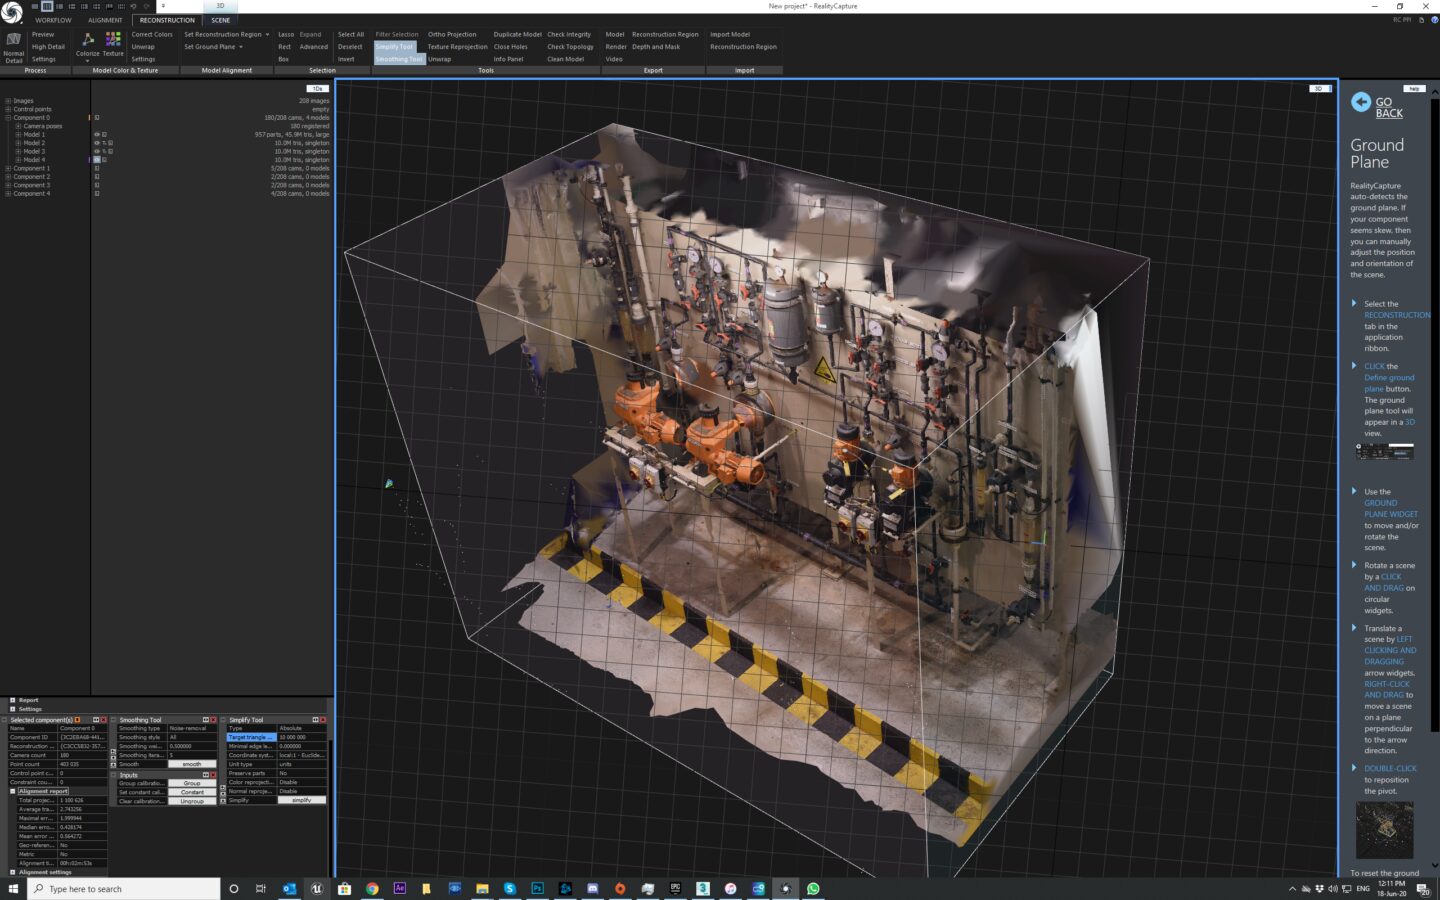
Task: Expand the Report section
Action: coord(12,700)
